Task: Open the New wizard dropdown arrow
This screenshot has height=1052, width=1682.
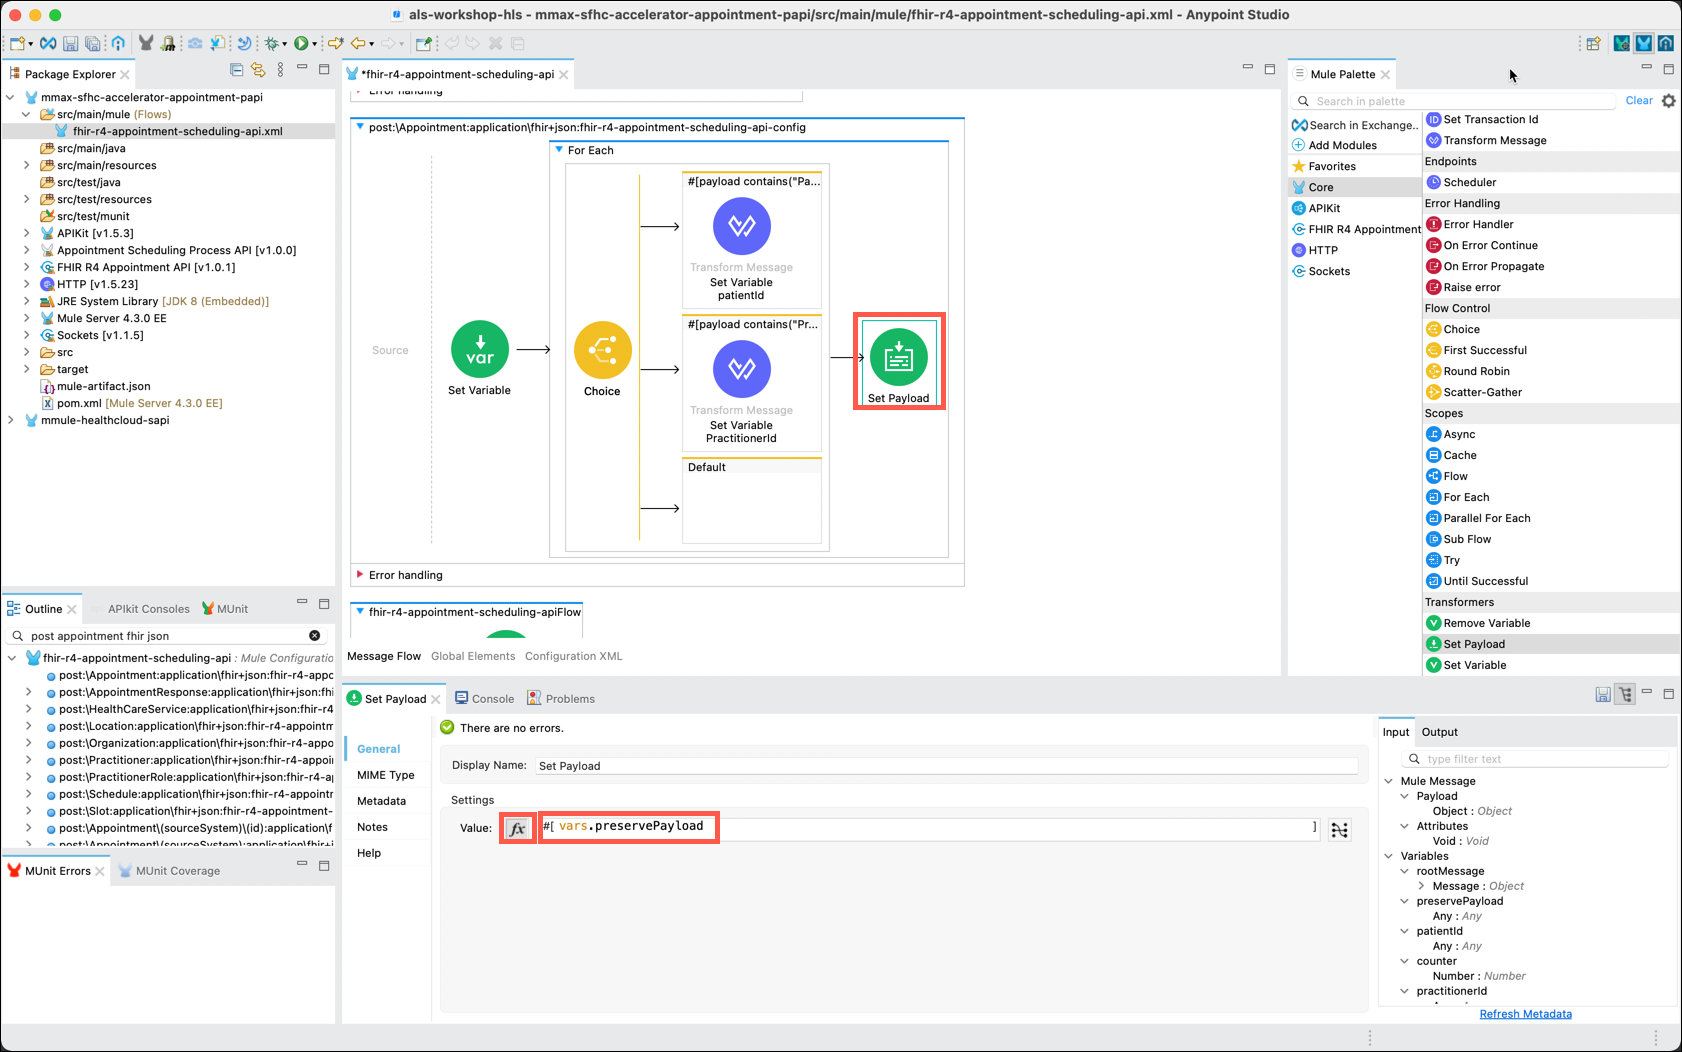Action: [31, 44]
